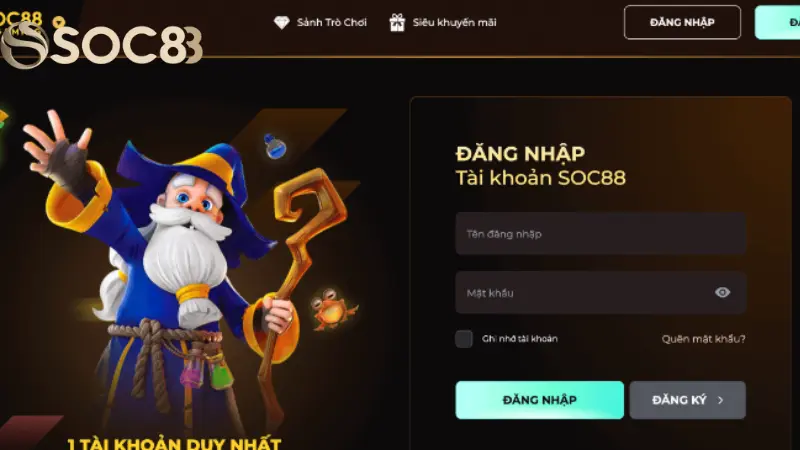Click the blue potion bottle icon
The image size is (800, 450).
pyautogui.click(x=275, y=146)
